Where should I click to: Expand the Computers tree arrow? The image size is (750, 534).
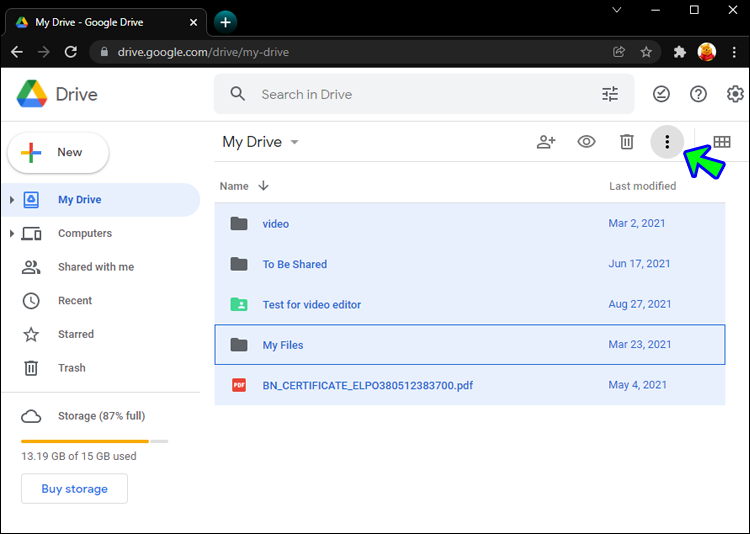coord(12,234)
